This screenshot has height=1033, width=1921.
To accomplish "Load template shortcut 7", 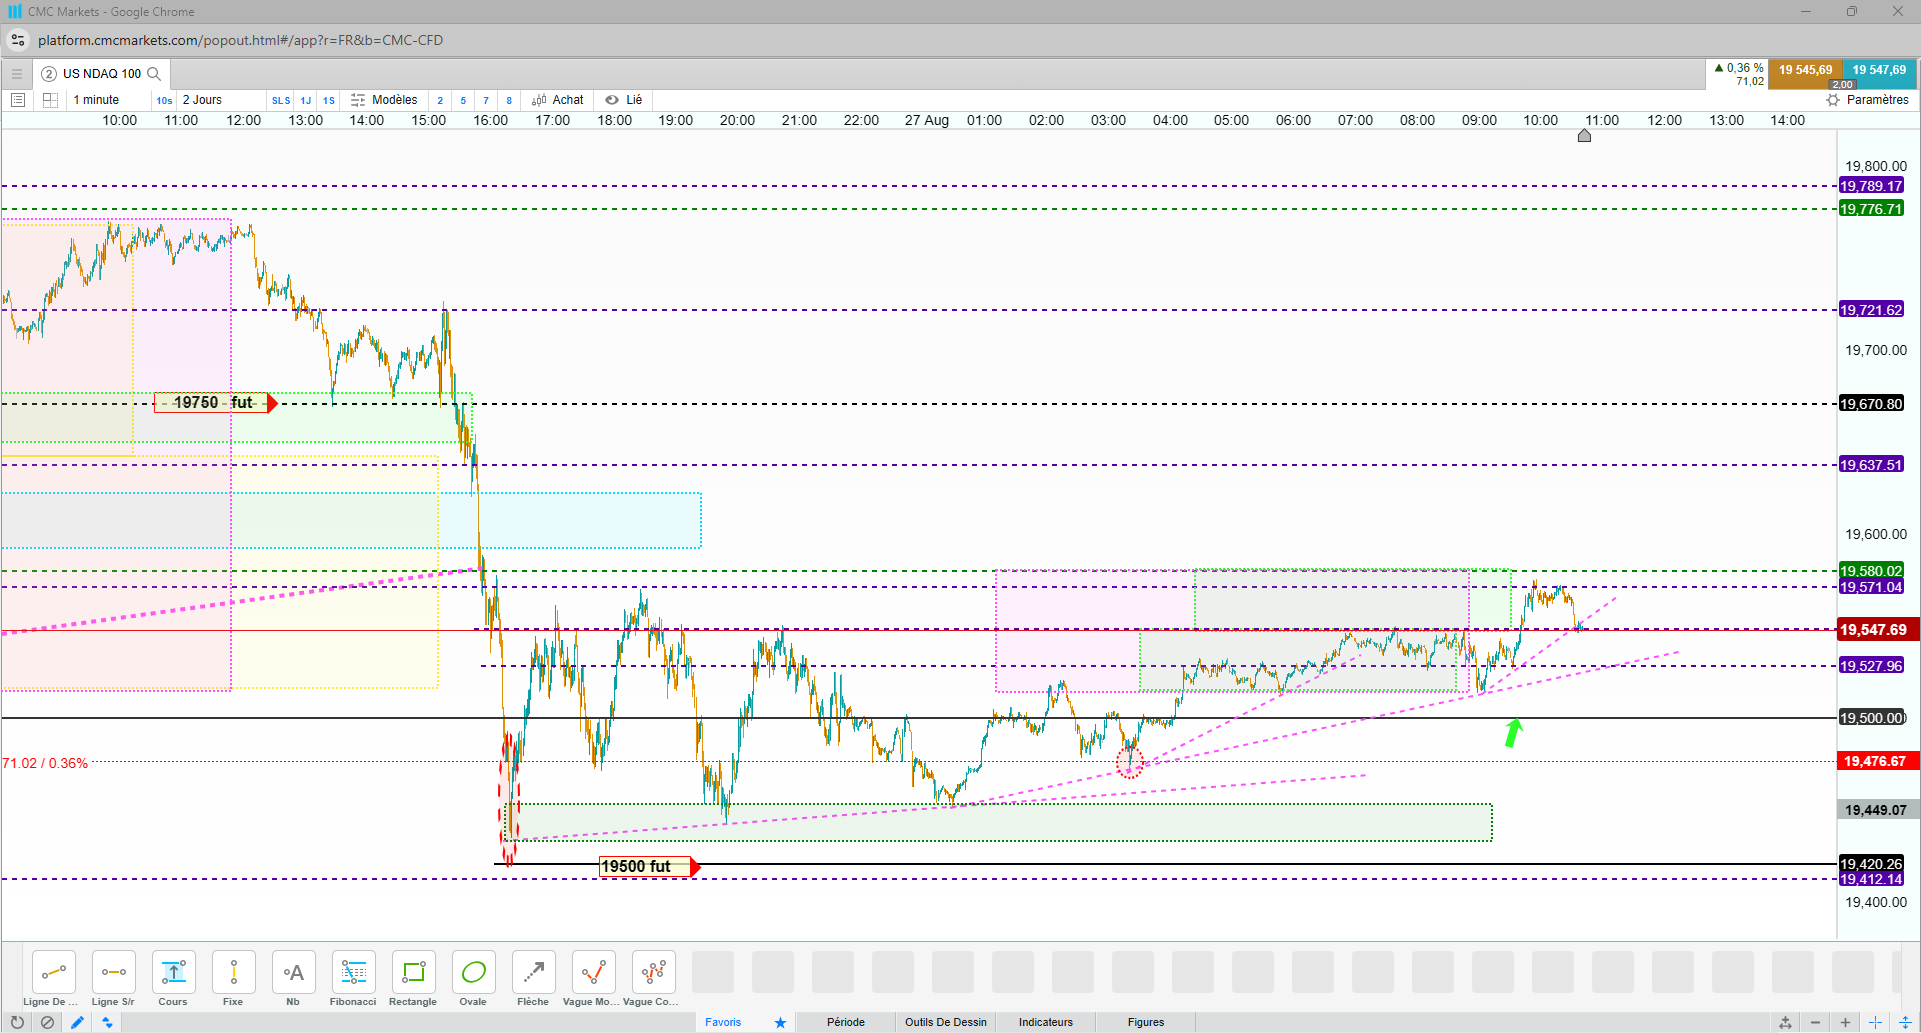I will pyautogui.click(x=486, y=100).
